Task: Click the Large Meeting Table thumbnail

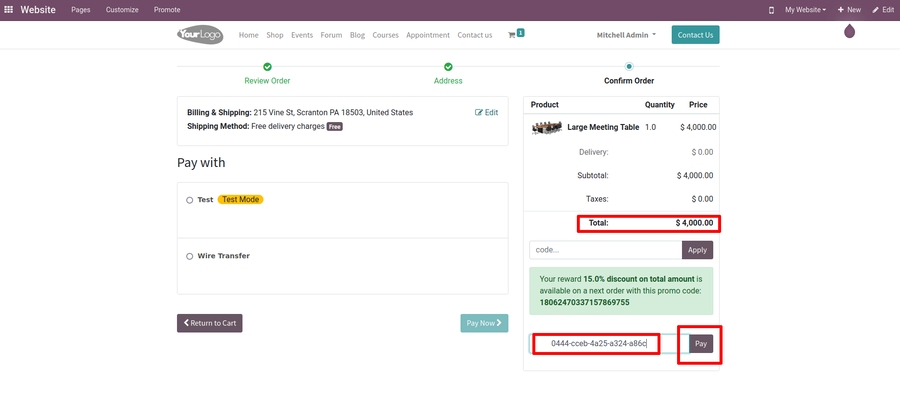Action: tap(547, 127)
